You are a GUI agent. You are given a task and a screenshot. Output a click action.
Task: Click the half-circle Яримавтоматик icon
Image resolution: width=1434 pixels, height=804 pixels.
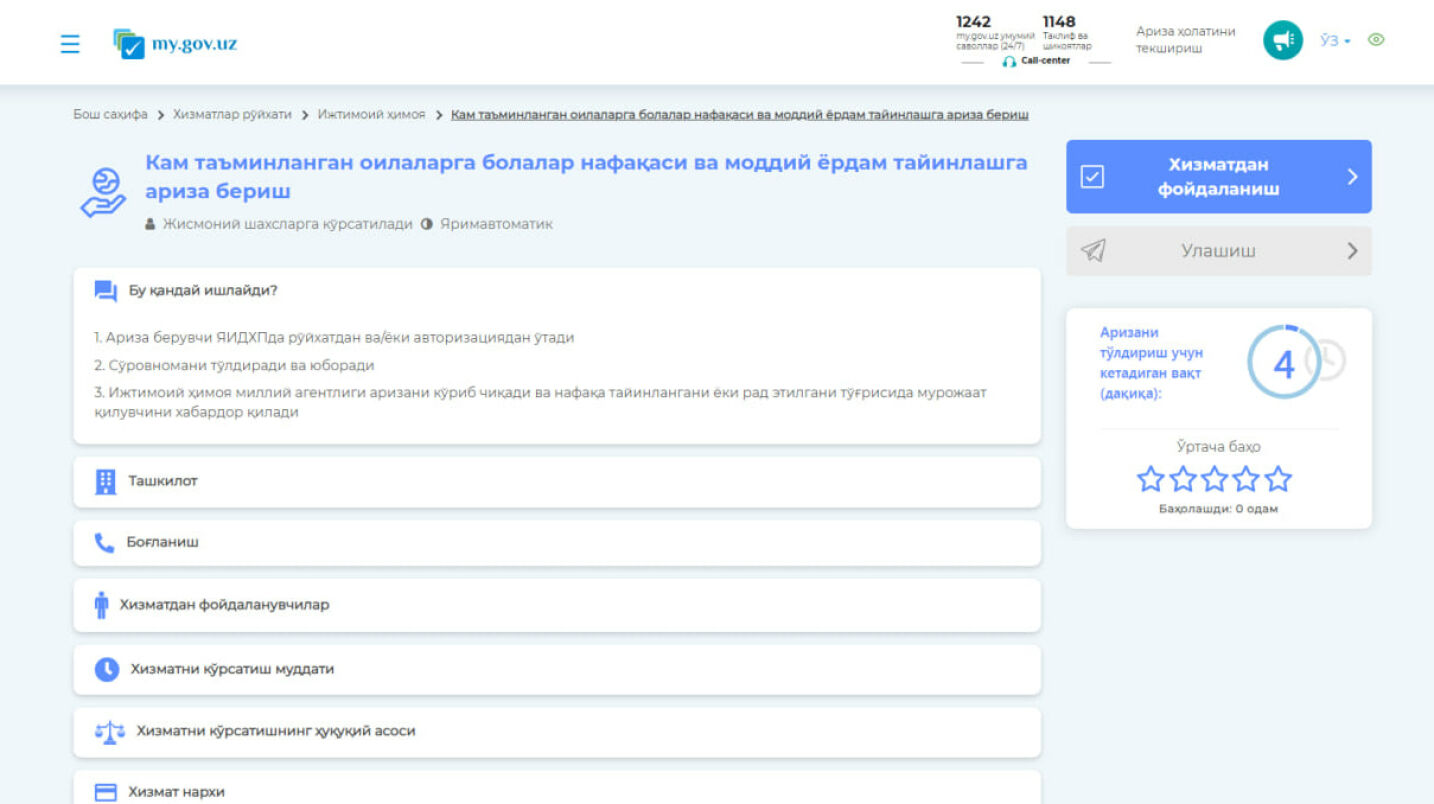pos(427,224)
